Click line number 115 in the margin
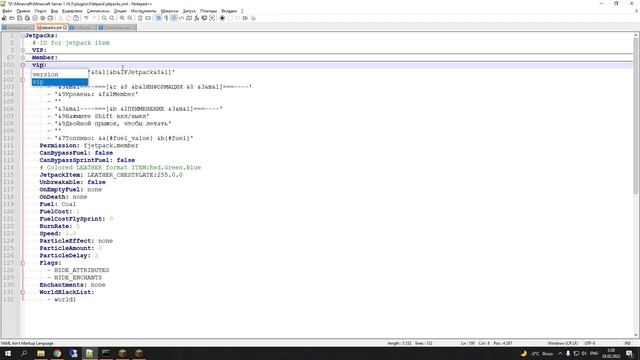Viewport: 640px width, 360px height. (x=9, y=175)
